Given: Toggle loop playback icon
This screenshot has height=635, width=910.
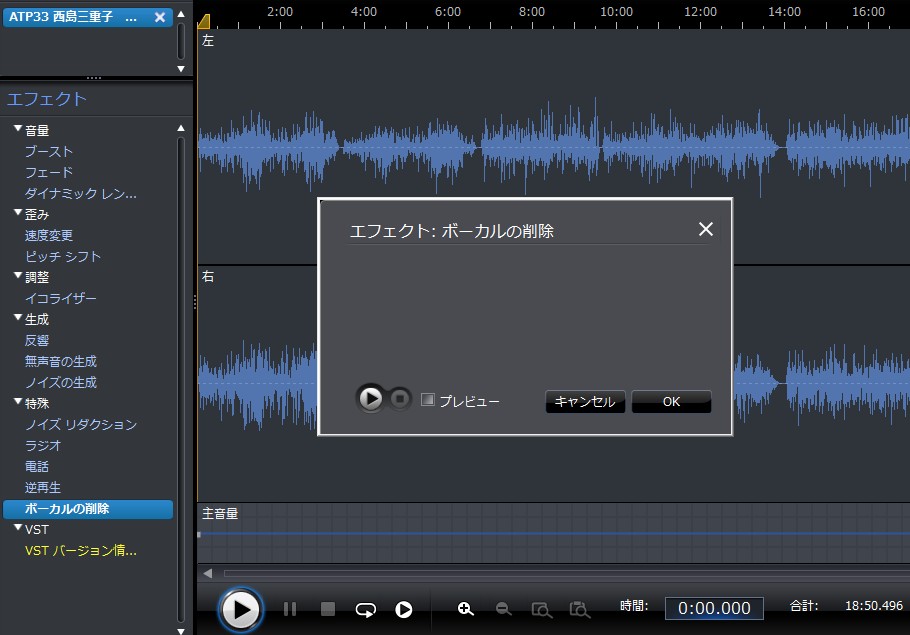Looking at the screenshot, I should tap(366, 609).
